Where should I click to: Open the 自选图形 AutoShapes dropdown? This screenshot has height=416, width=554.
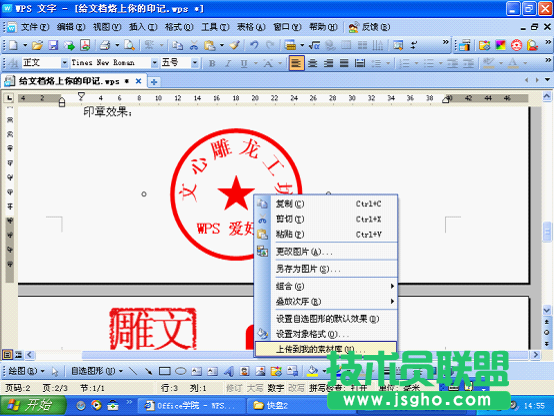97,371
